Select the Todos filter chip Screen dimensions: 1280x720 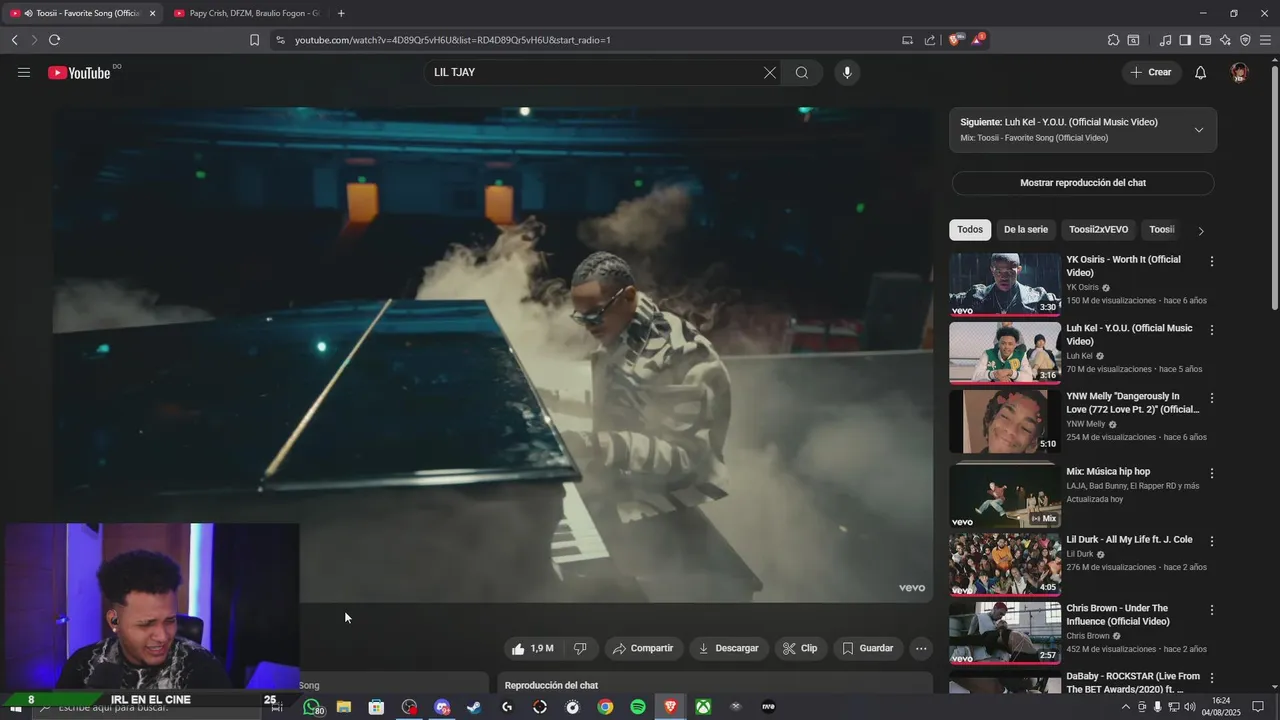pyautogui.click(x=970, y=230)
